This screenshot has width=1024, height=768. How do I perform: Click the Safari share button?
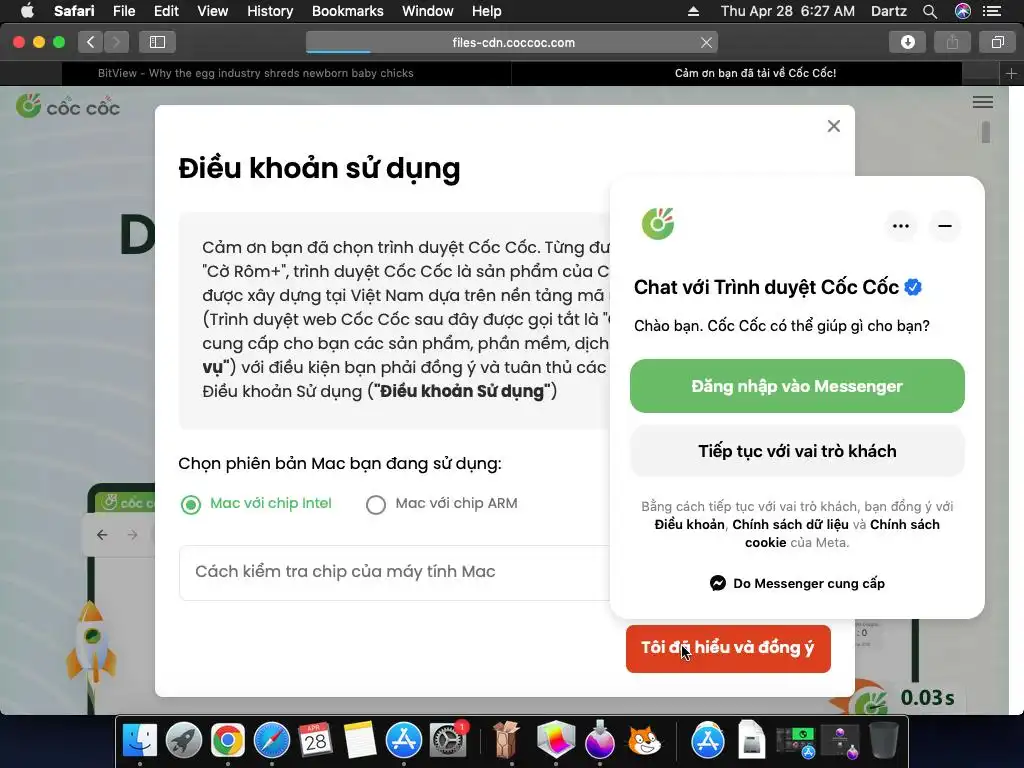click(952, 42)
